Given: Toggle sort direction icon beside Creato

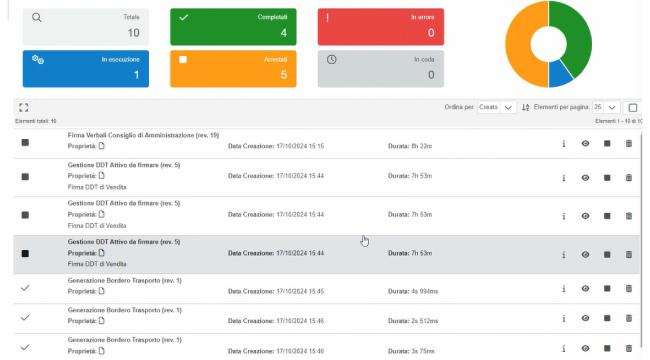Looking at the screenshot, I should pyautogui.click(x=525, y=107).
